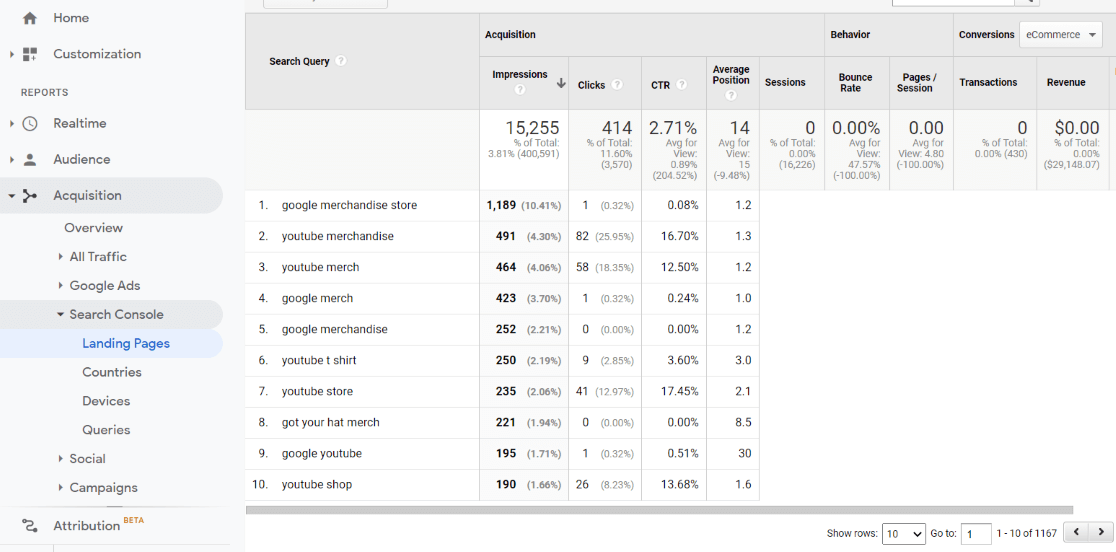Click the Impressions descending sort arrow
This screenshot has height=552, width=1116.
561,83
